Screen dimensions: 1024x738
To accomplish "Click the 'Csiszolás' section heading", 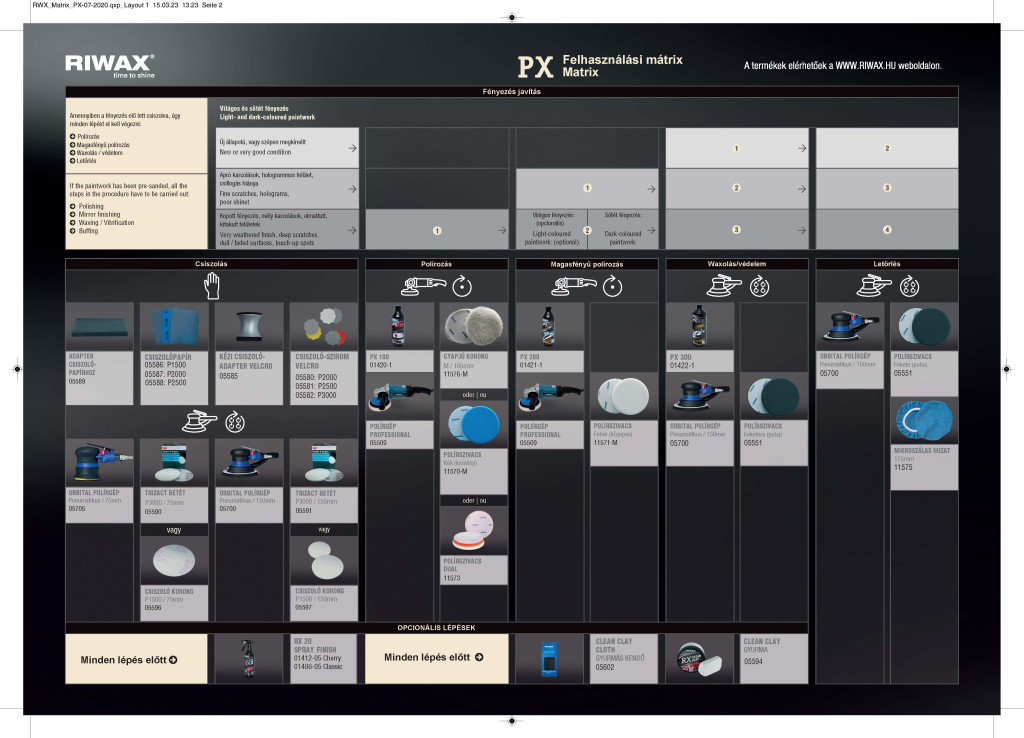I will [212, 264].
